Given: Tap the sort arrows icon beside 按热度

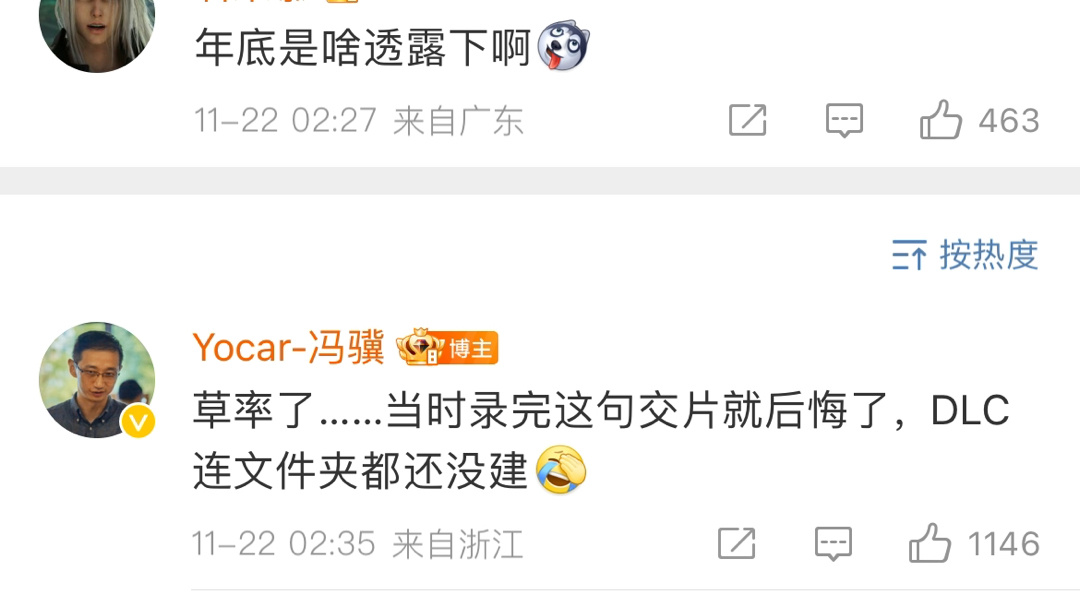Looking at the screenshot, I should coord(909,255).
